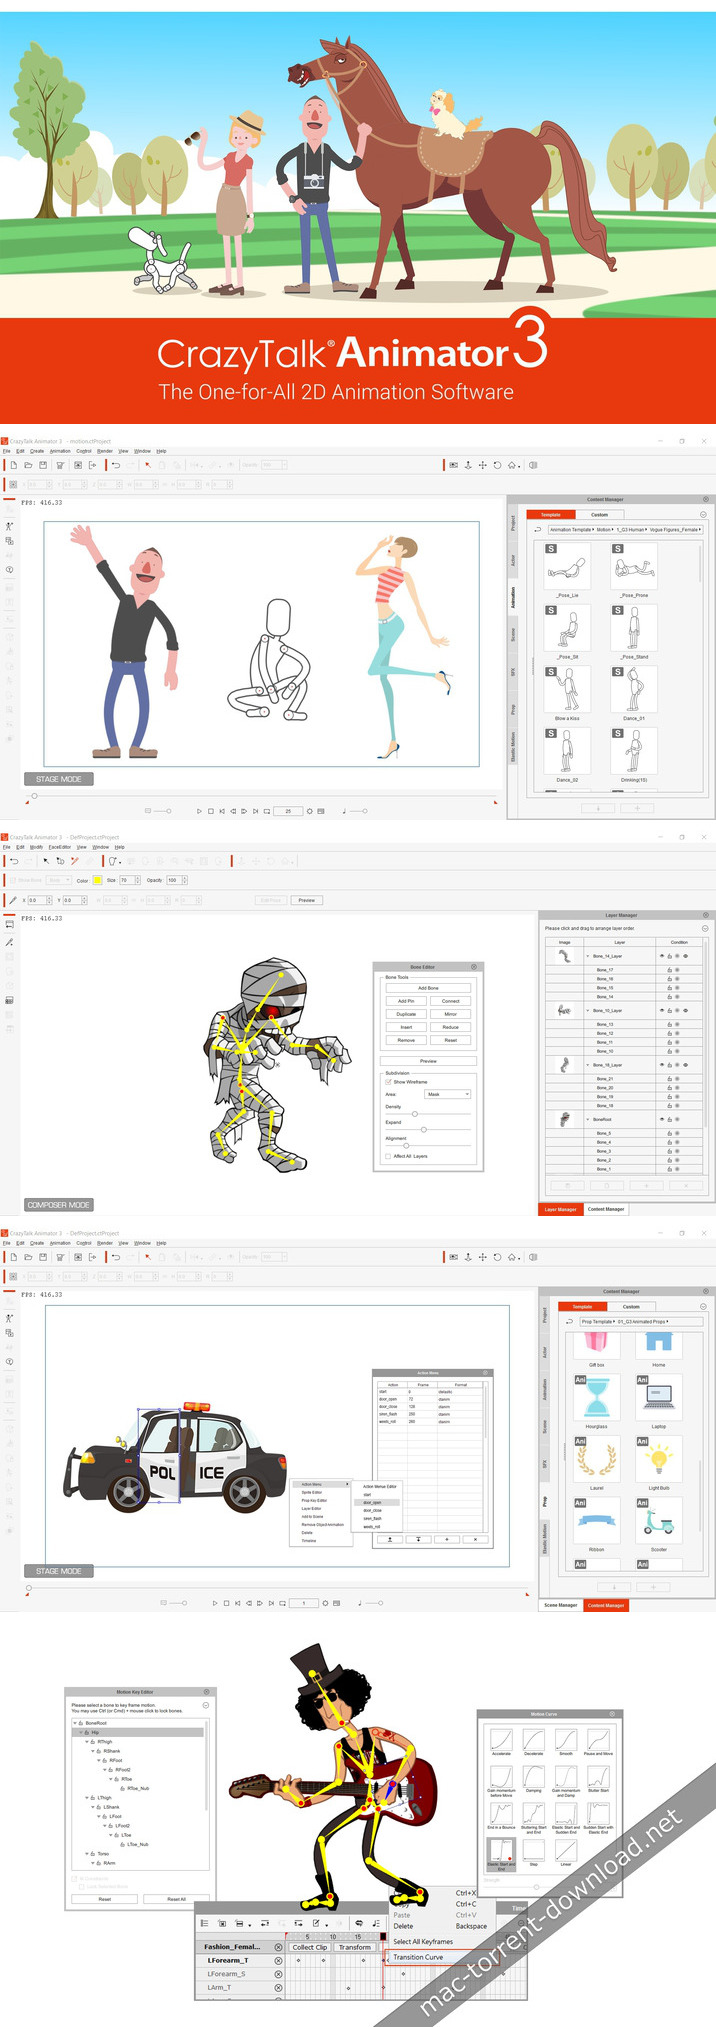Click COMPOSER MODE button

tap(58, 1205)
